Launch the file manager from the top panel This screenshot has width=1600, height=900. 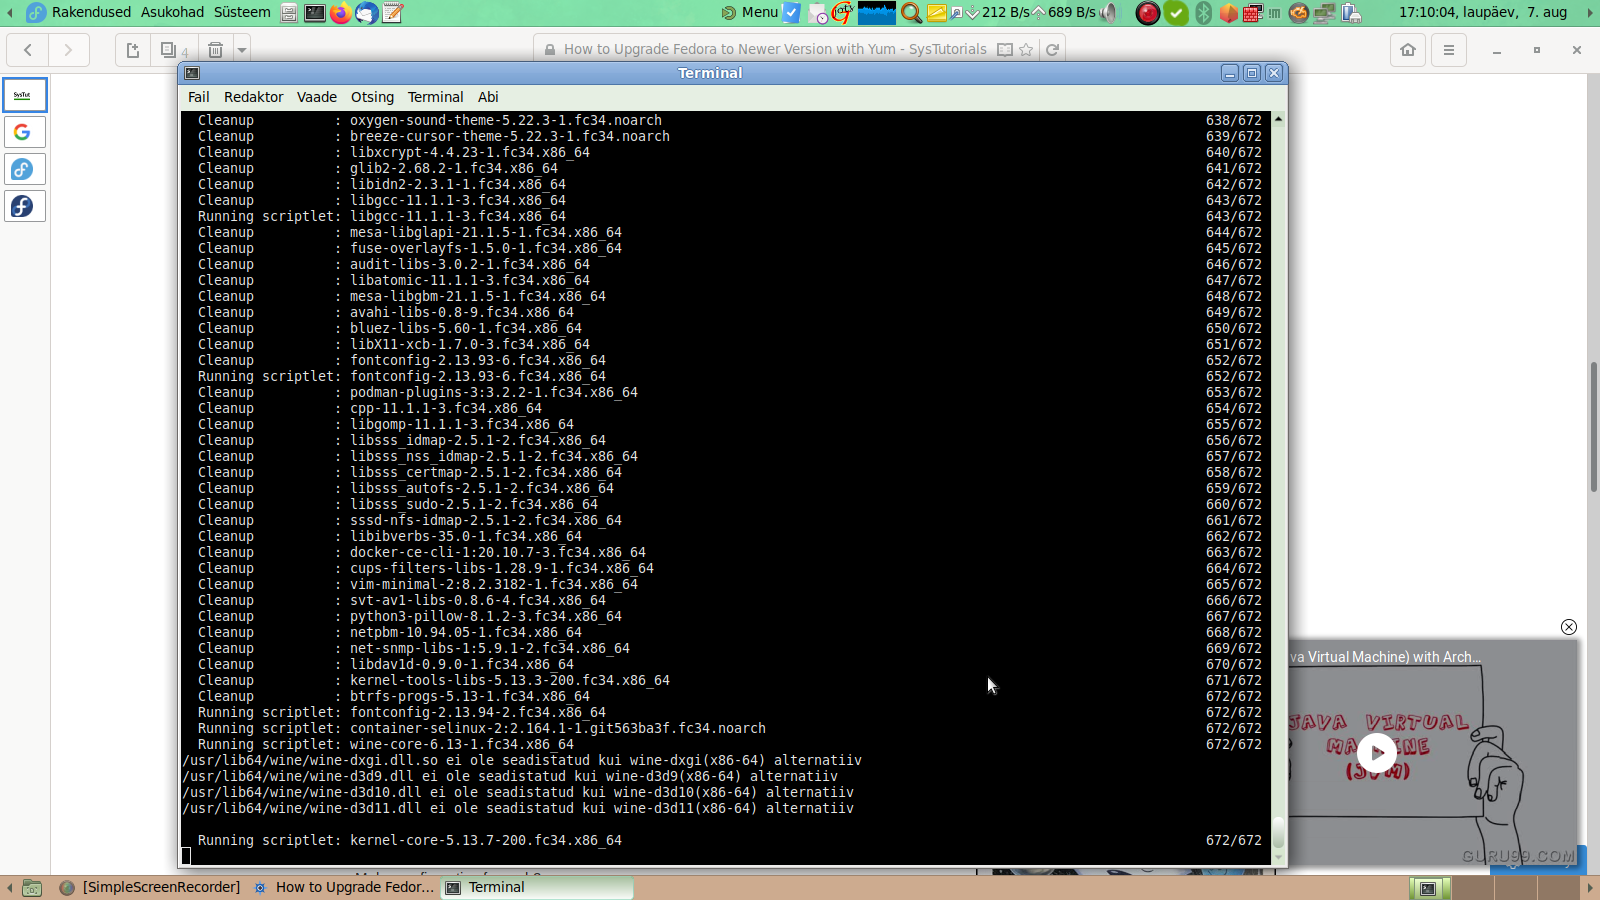pyautogui.click(x=289, y=13)
